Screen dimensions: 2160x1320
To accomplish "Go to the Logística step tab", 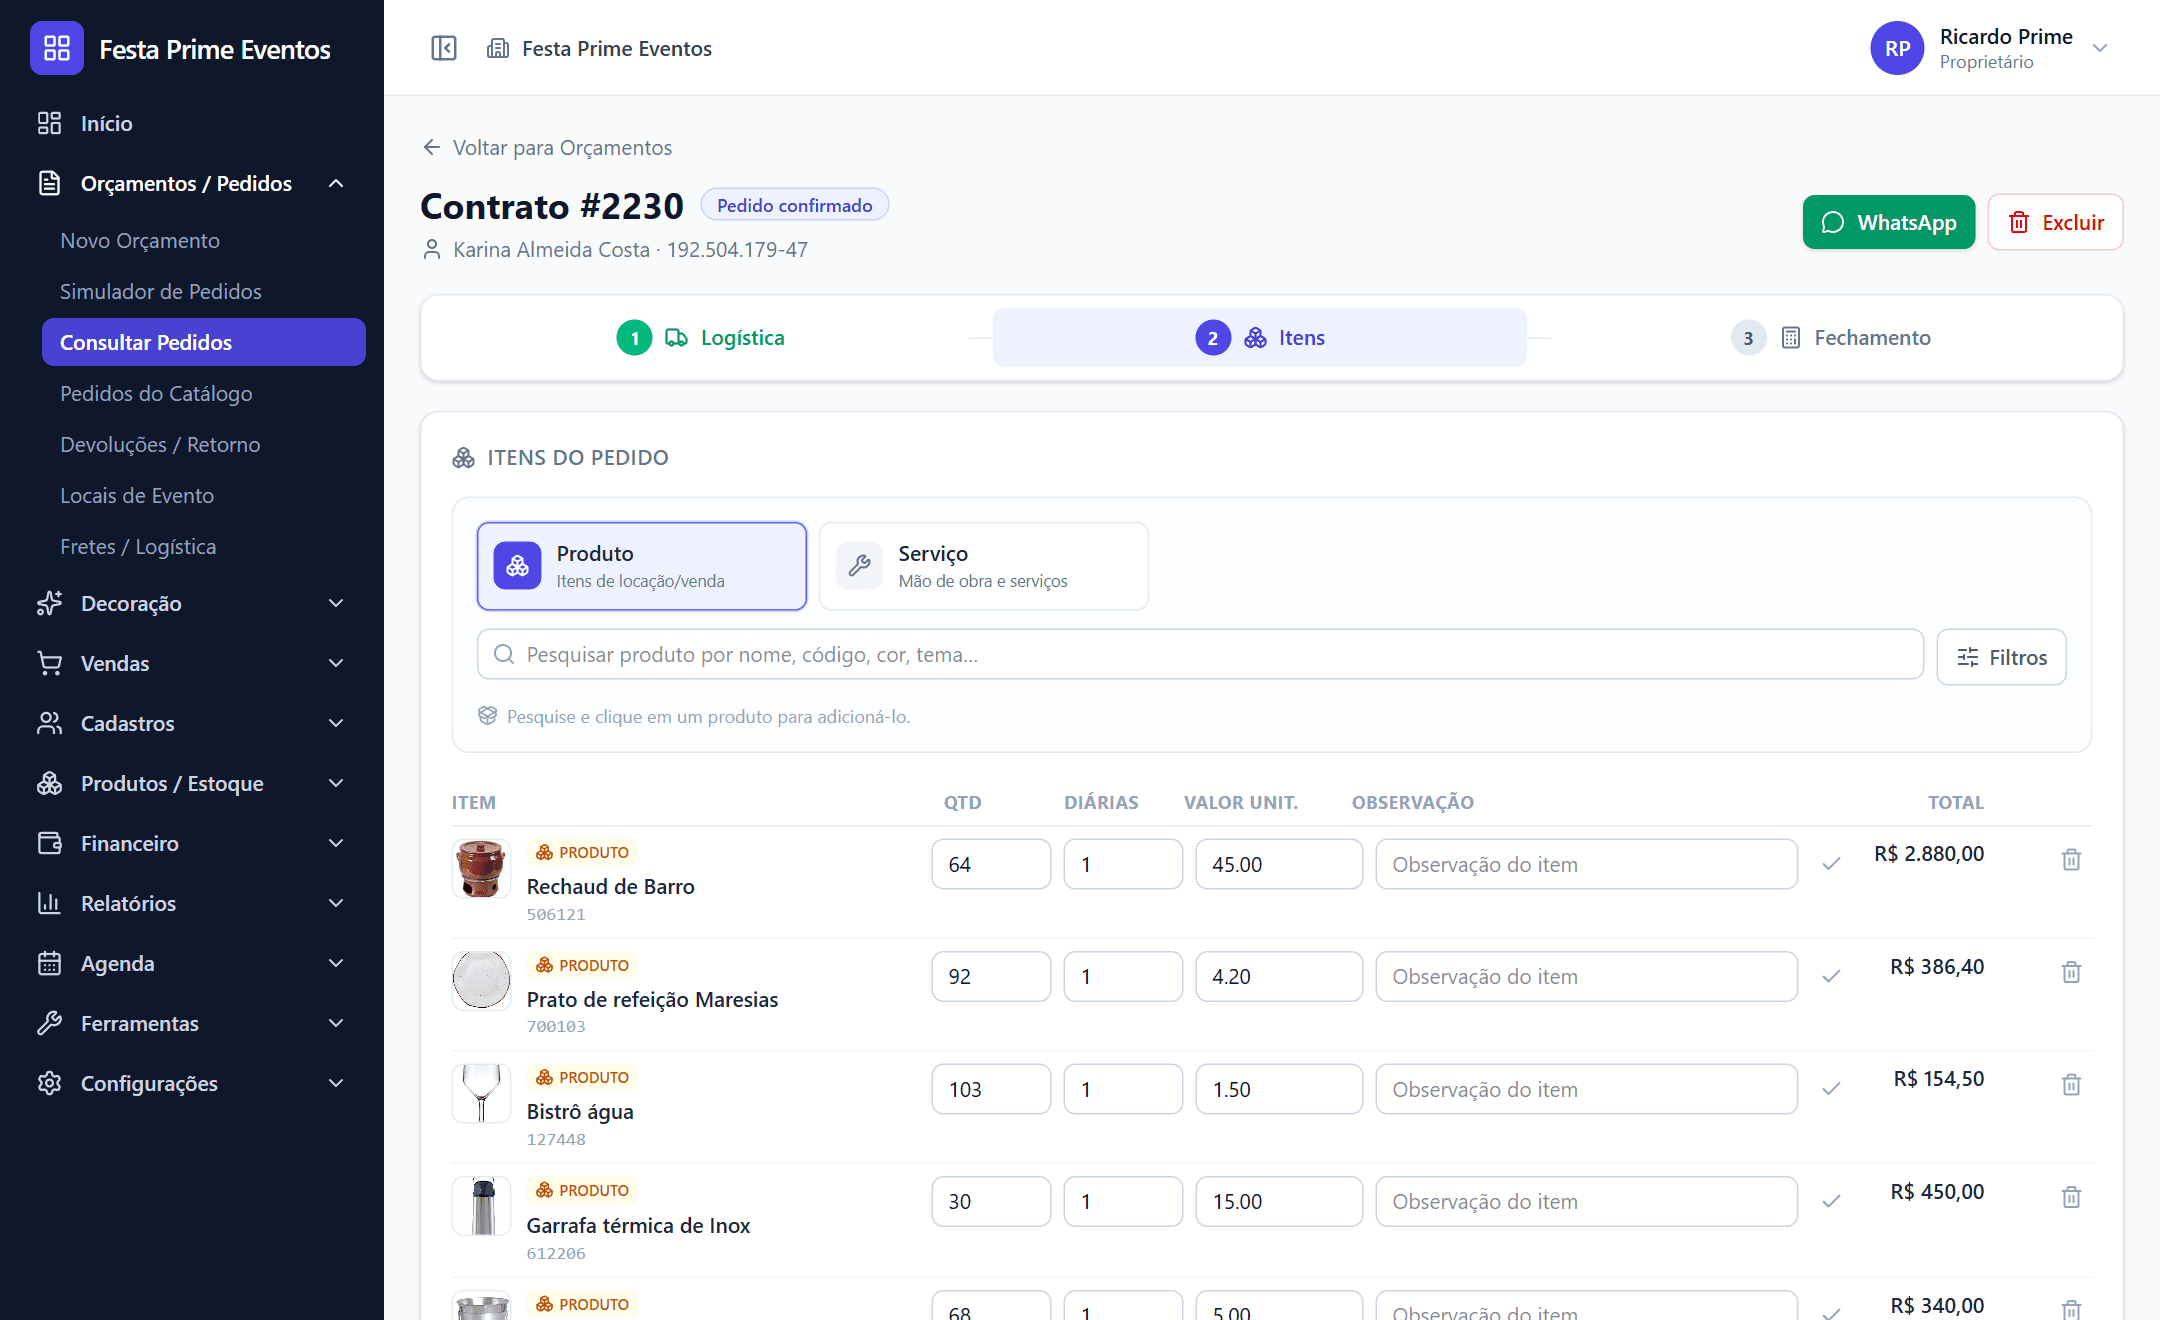I will (701, 338).
